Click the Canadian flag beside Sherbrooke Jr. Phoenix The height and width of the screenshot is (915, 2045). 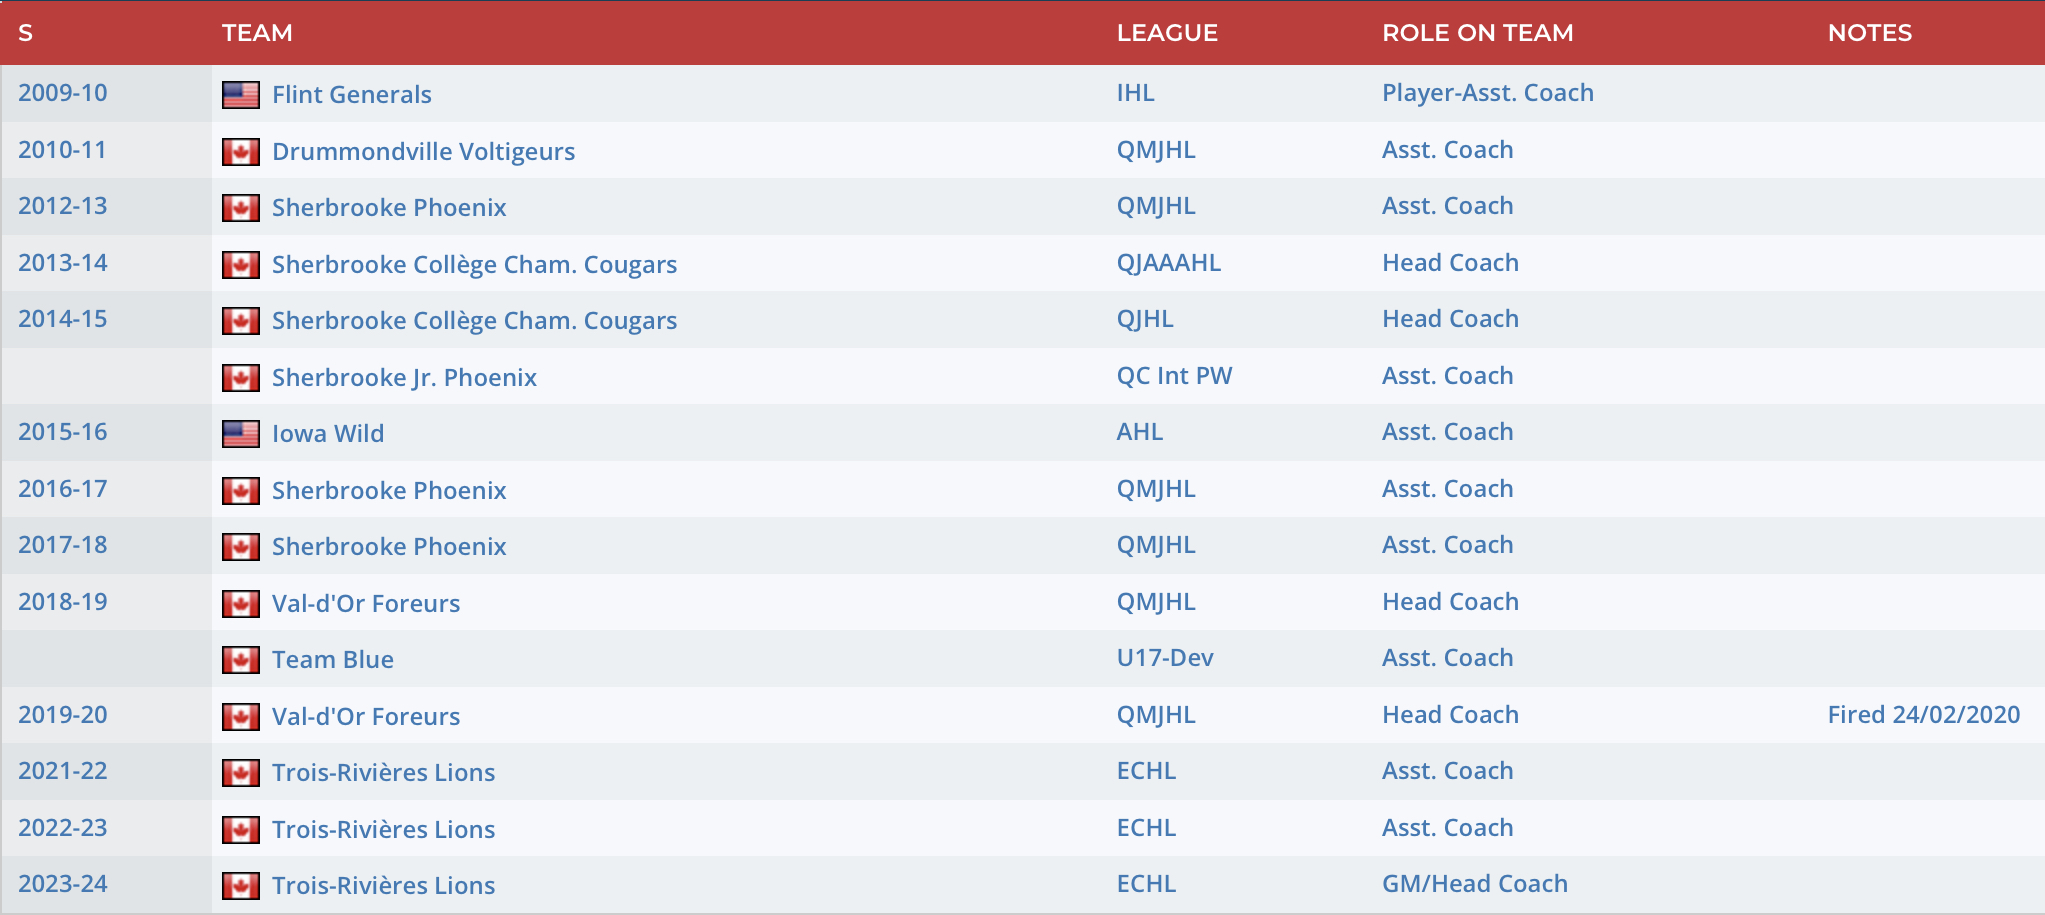(x=241, y=378)
